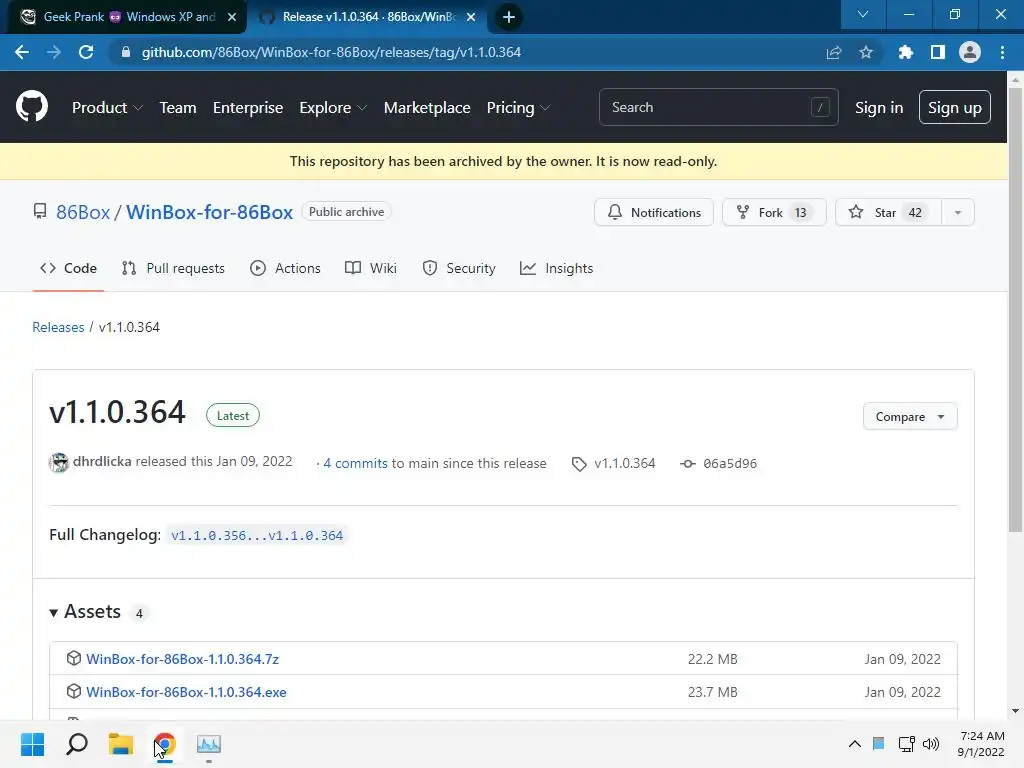
Task: Open the Team page
Action: click(178, 108)
